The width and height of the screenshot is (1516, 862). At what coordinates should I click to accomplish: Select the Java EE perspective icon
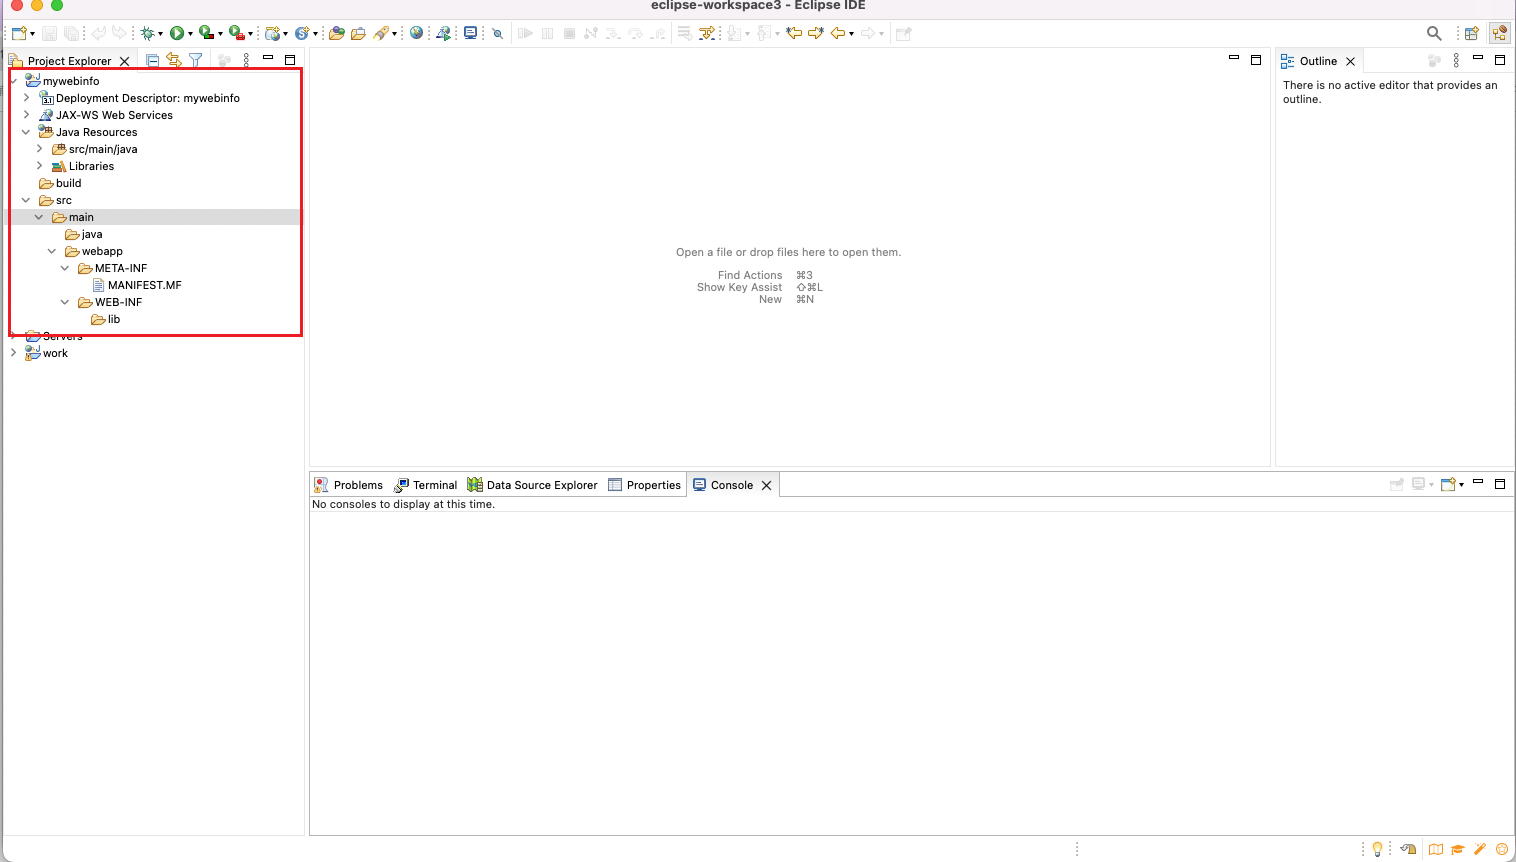(1499, 33)
